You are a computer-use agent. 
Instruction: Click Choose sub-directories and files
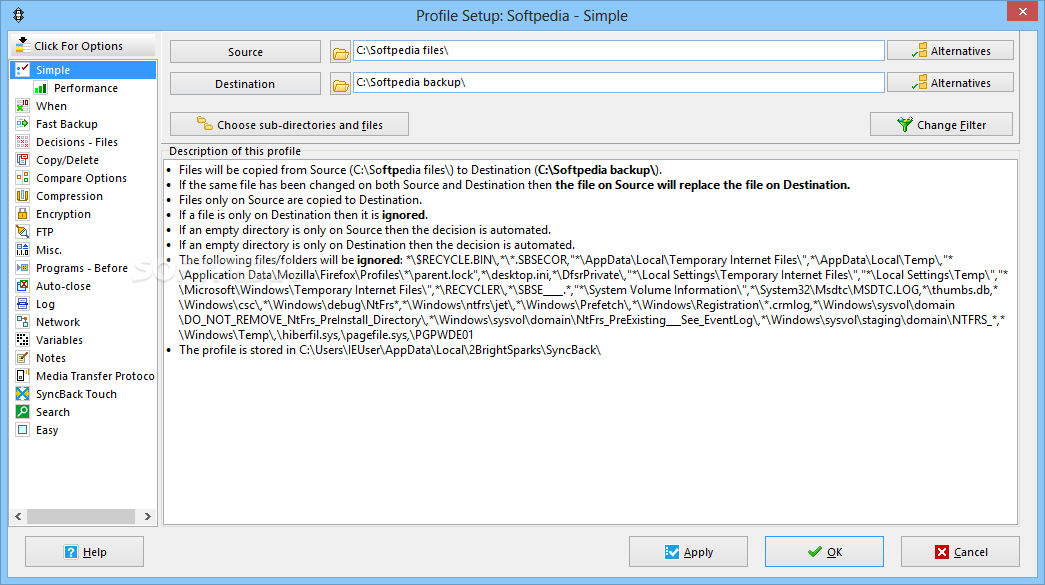[x=289, y=125]
